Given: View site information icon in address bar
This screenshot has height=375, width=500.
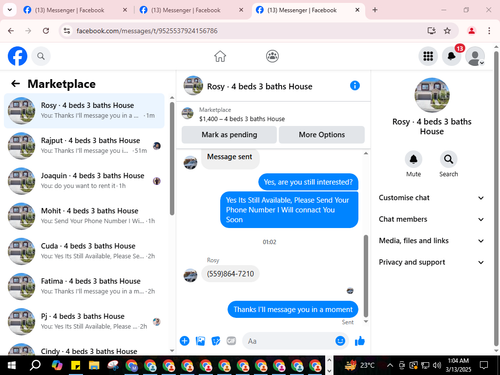Looking at the screenshot, I should click(67, 31).
